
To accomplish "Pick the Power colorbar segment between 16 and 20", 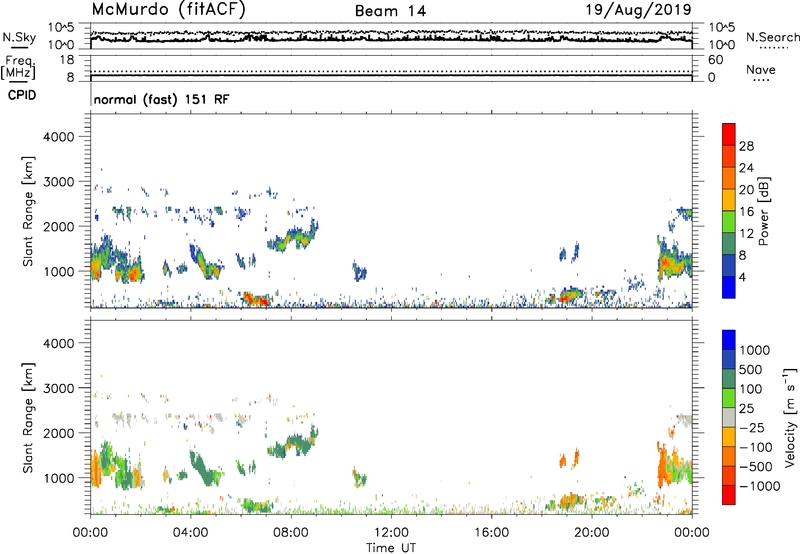I will click(x=729, y=200).
